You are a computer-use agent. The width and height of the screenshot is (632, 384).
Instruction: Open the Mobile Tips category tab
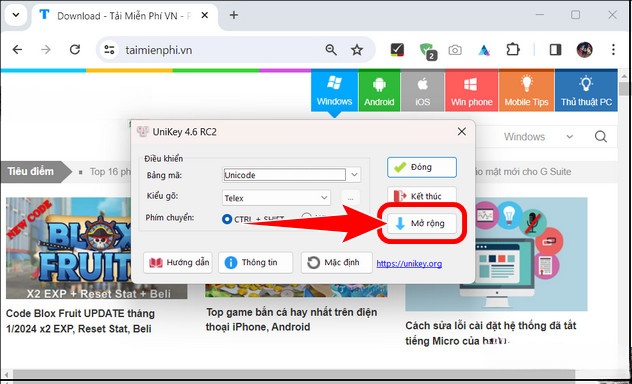526,90
